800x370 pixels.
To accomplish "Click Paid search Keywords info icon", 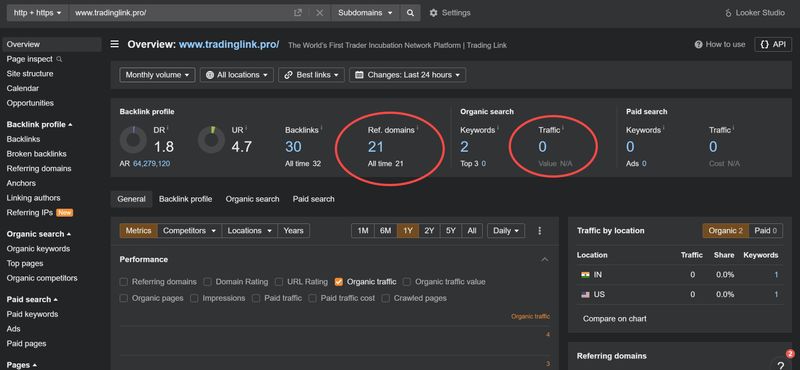I will click(x=664, y=128).
